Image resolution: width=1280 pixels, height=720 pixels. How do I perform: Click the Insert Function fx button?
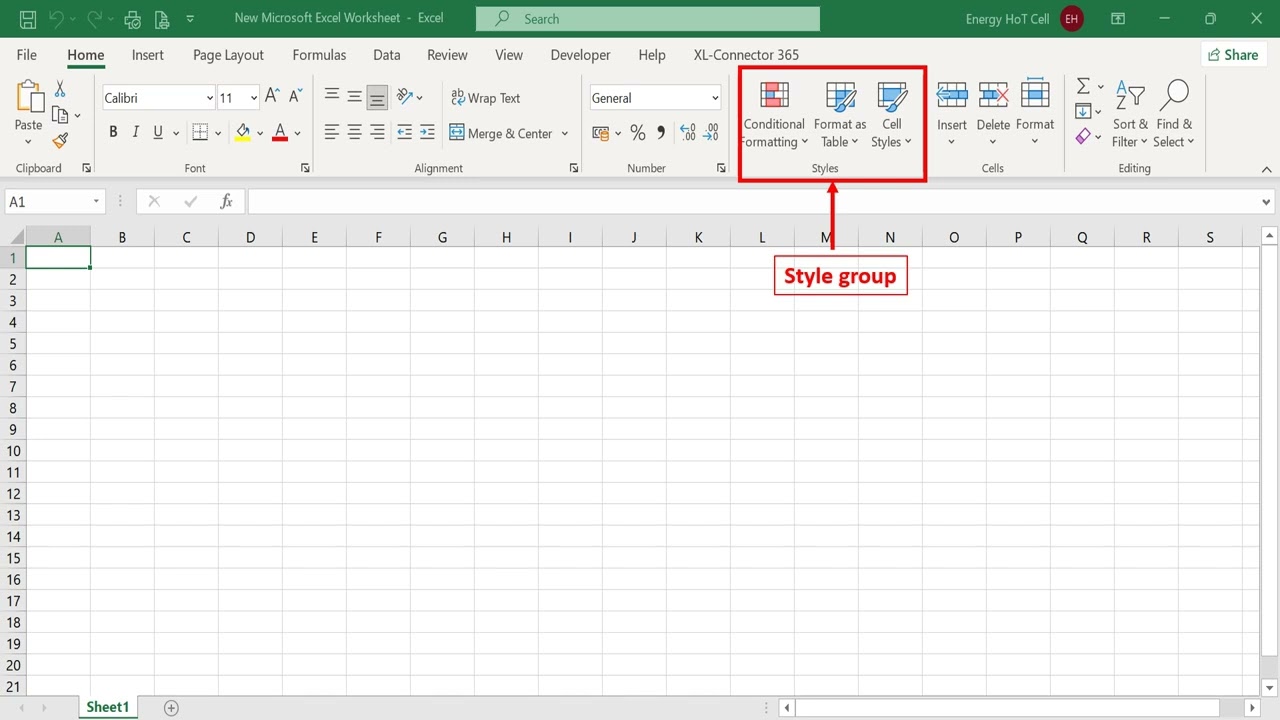coord(226,202)
